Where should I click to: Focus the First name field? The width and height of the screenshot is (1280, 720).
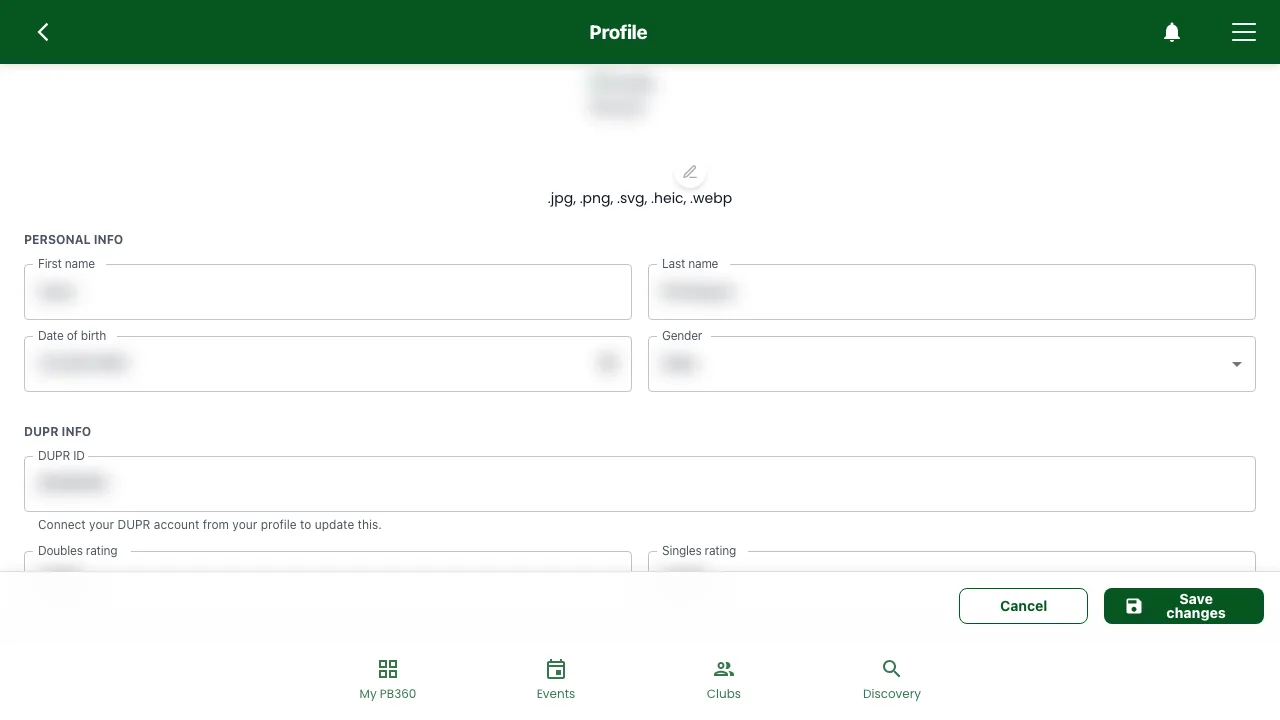[x=328, y=292]
